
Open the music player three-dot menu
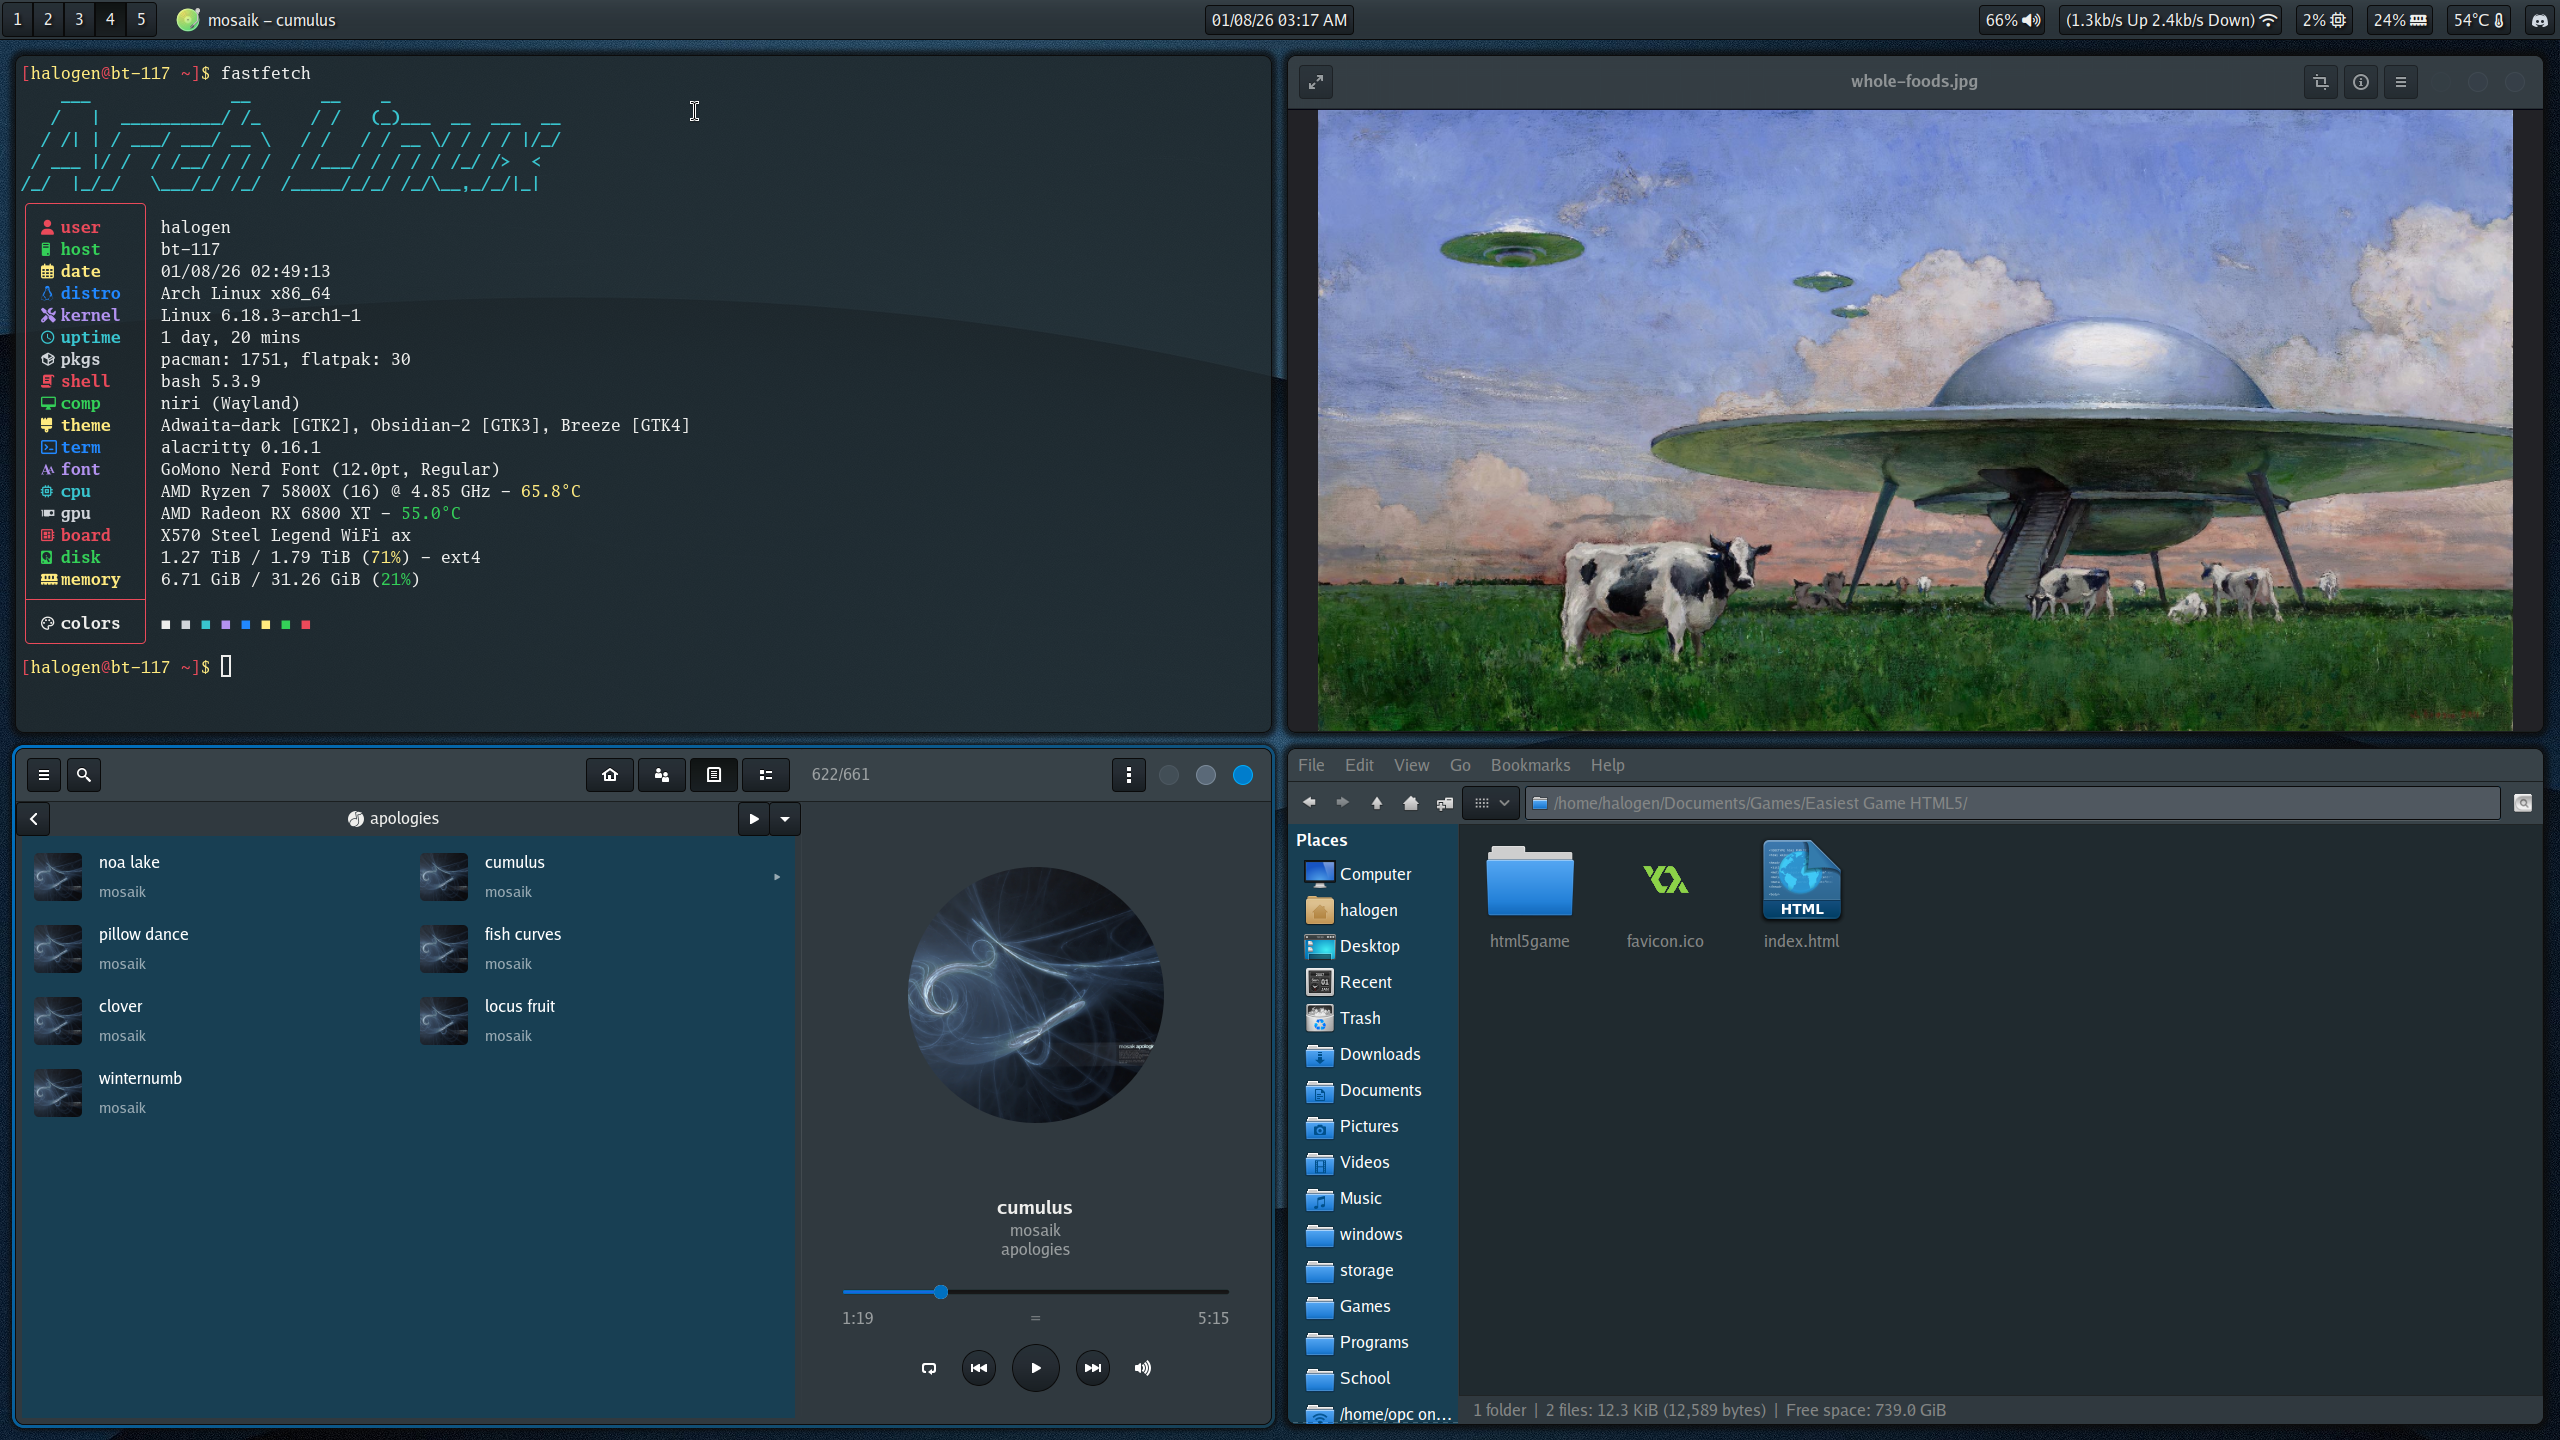coord(1129,775)
